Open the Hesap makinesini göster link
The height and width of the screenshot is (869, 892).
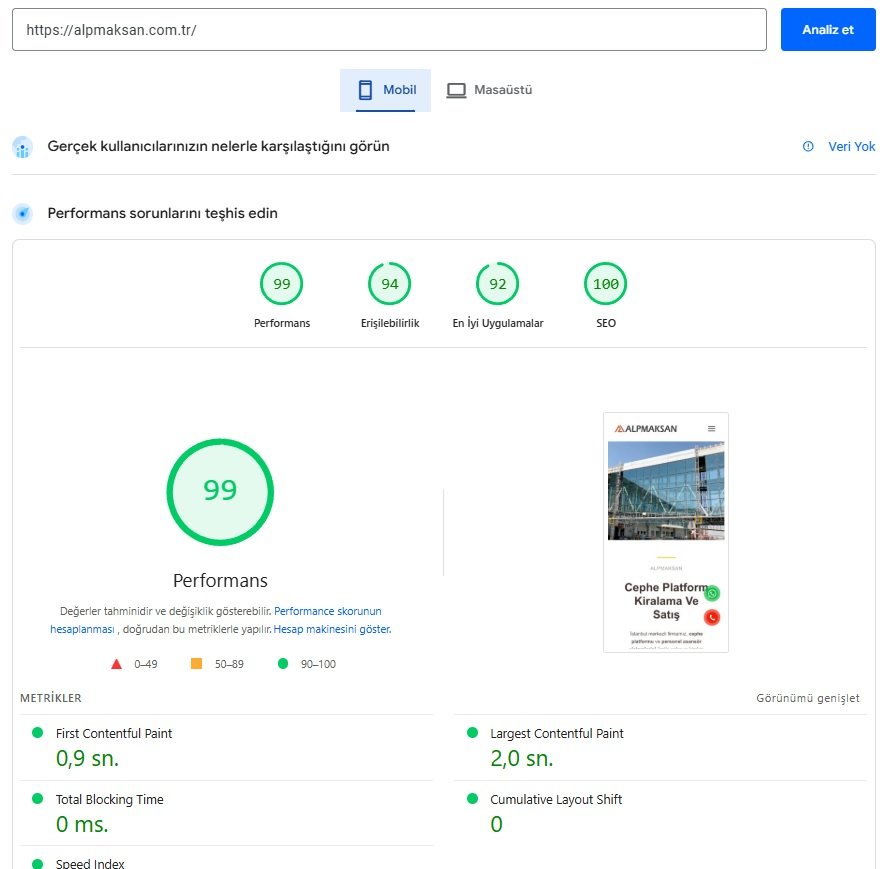[x=332, y=629]
